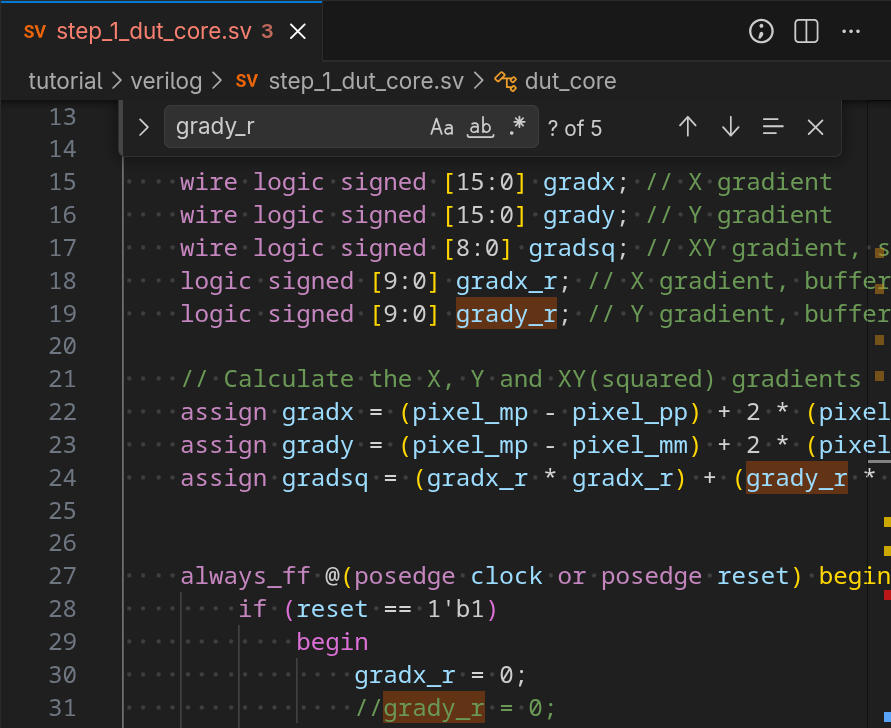891x728 pixels.
Task: Expand the replace field with the chevron
Action: [143, 127]
